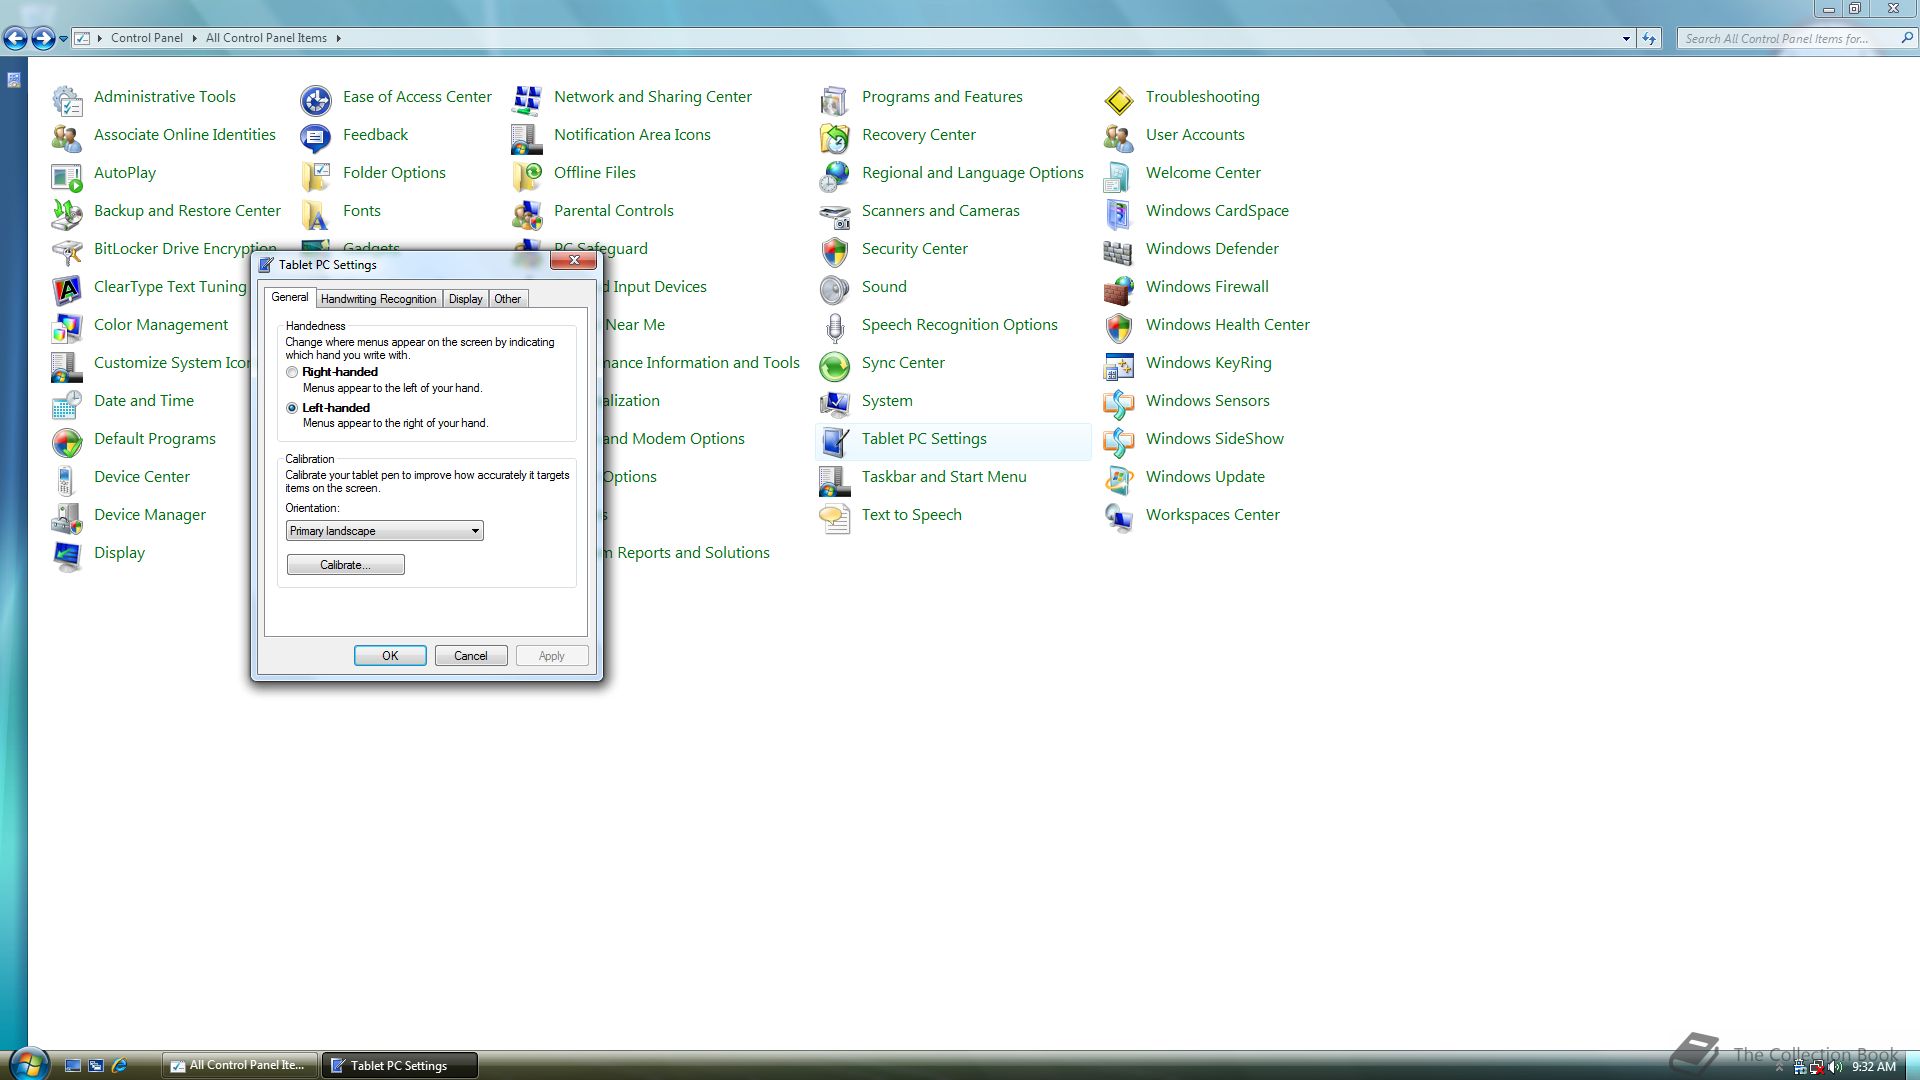The height and width of the screenshot is (1080, 1920).
Task: Launch Internet Explorer from Quick Launch
Action: pos(120,1066)
